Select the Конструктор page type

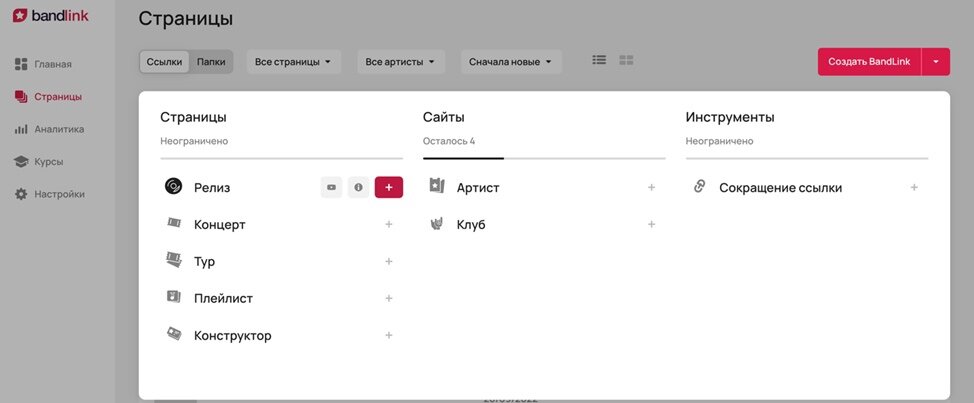[x=232, y=336]
